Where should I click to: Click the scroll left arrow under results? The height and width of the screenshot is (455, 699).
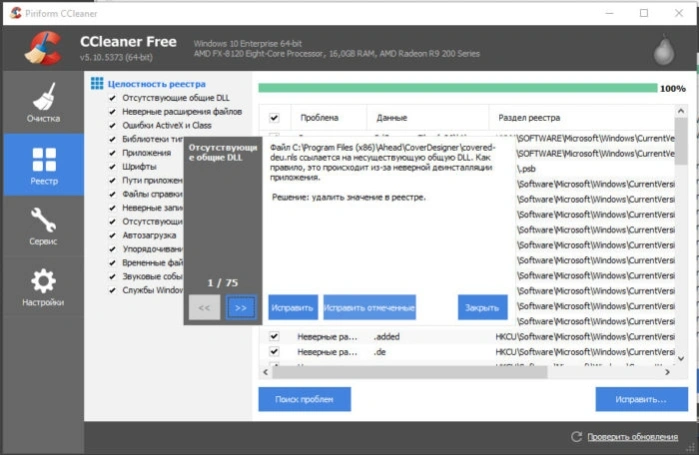(266, 372)
